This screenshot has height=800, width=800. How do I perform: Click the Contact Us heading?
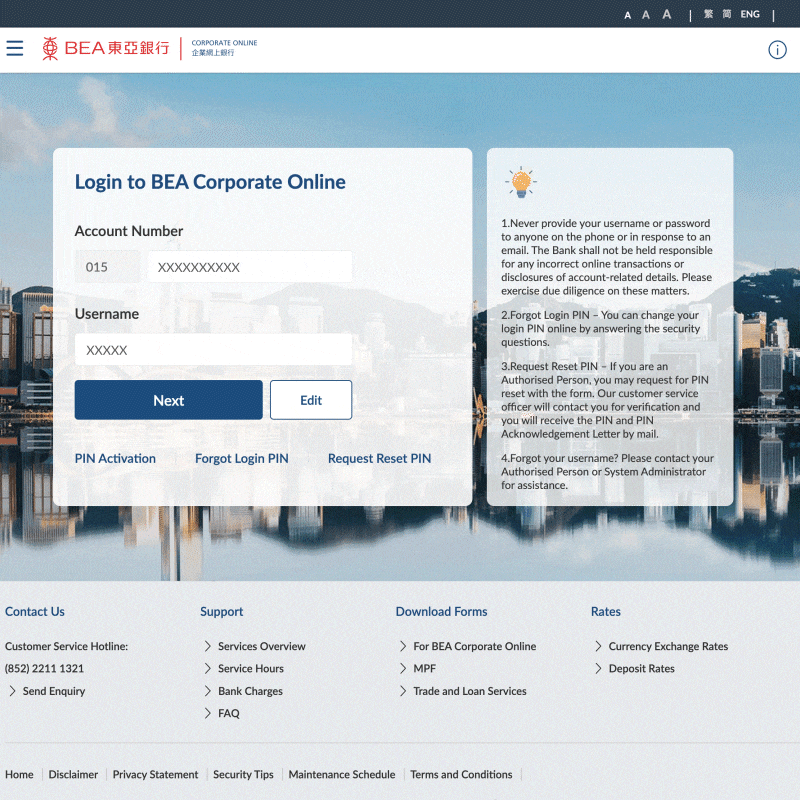click(x=35, y=612)
